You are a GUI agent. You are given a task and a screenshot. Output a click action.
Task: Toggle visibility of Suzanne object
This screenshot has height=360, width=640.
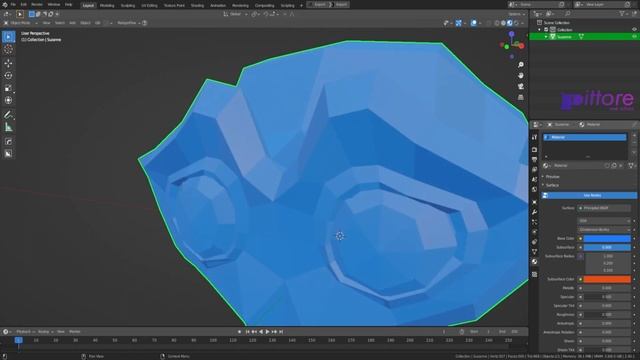(x=634, y=37)
